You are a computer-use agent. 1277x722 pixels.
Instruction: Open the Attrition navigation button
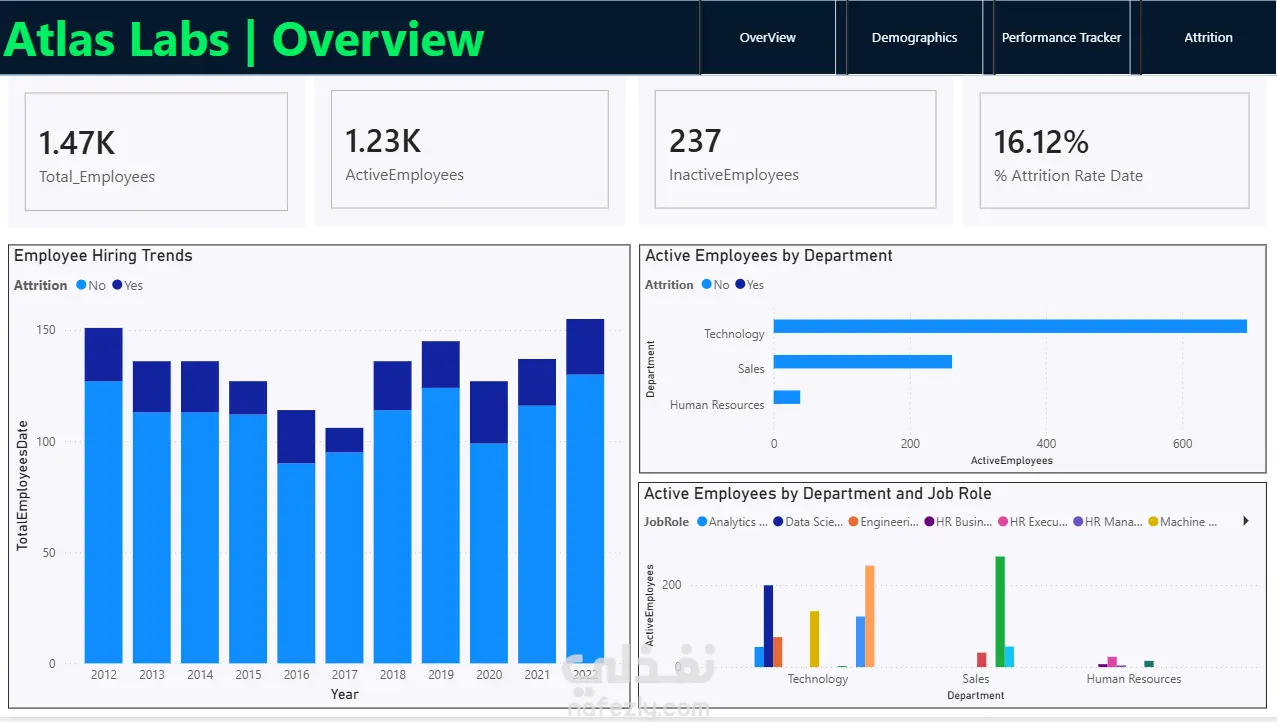coord(1208,38)
